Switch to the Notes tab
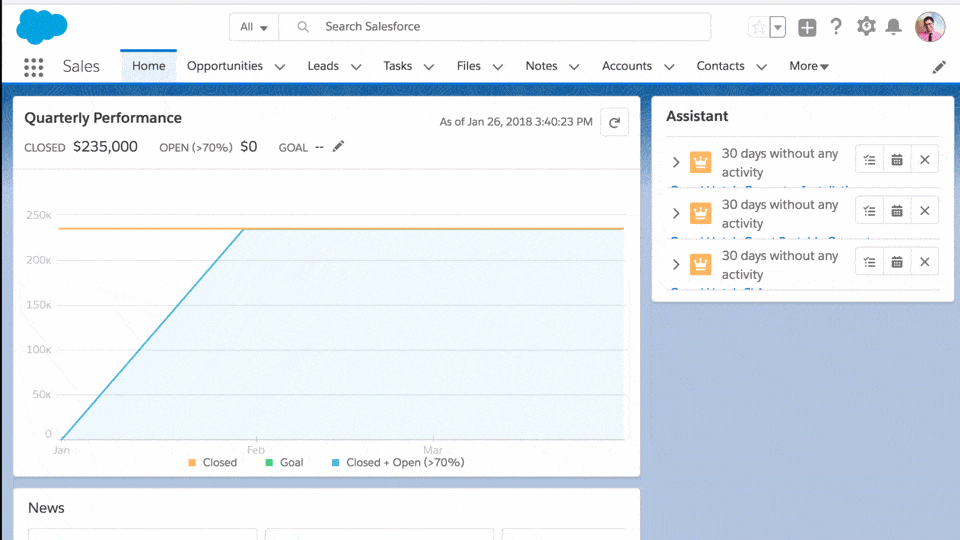The width and height of the screenshot is (960, 540). point(541,66)
